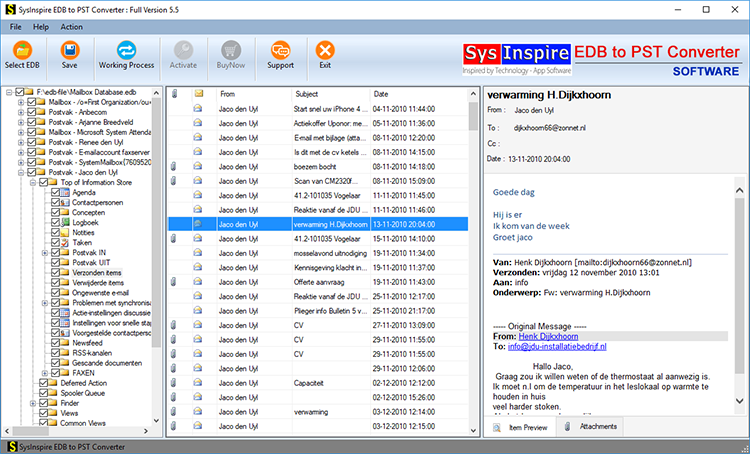750x454 pixels.
Task: Open the Select EDB toolbar icon
Action: click(22, 50)
